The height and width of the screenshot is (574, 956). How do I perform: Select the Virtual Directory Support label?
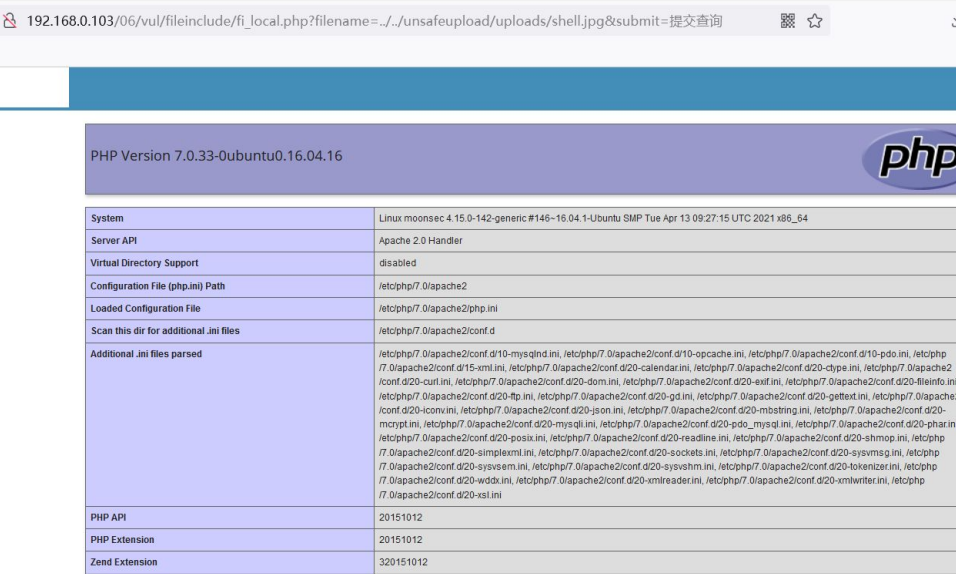144,263
